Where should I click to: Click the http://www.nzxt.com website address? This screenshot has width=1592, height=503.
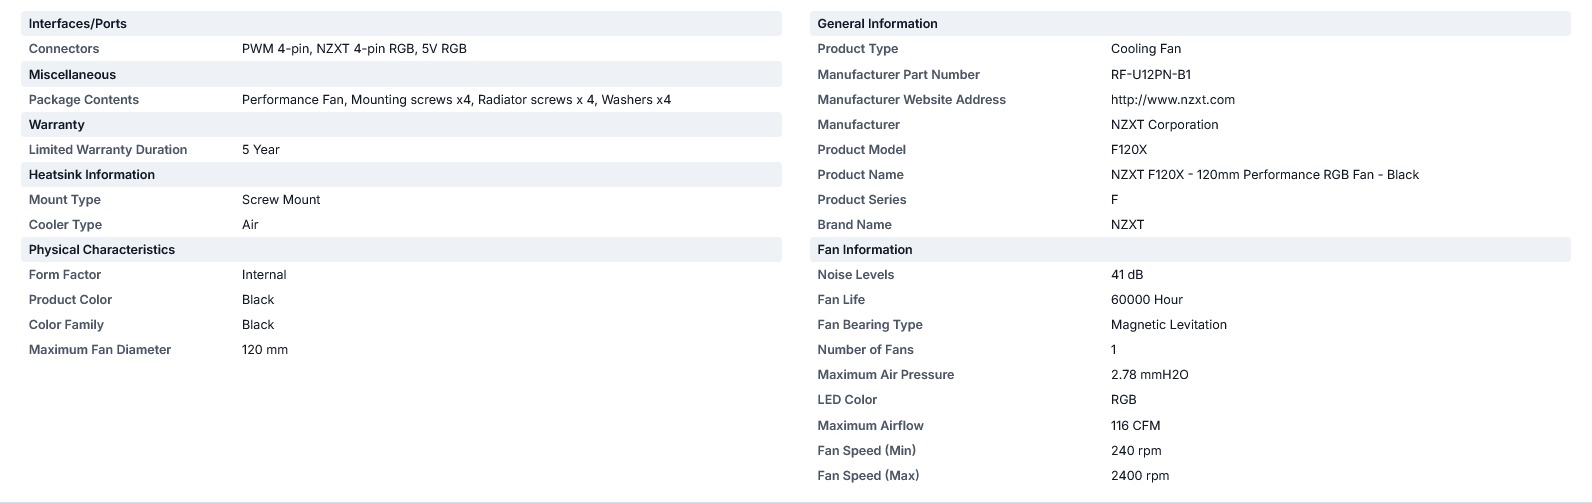(1172, 99)
